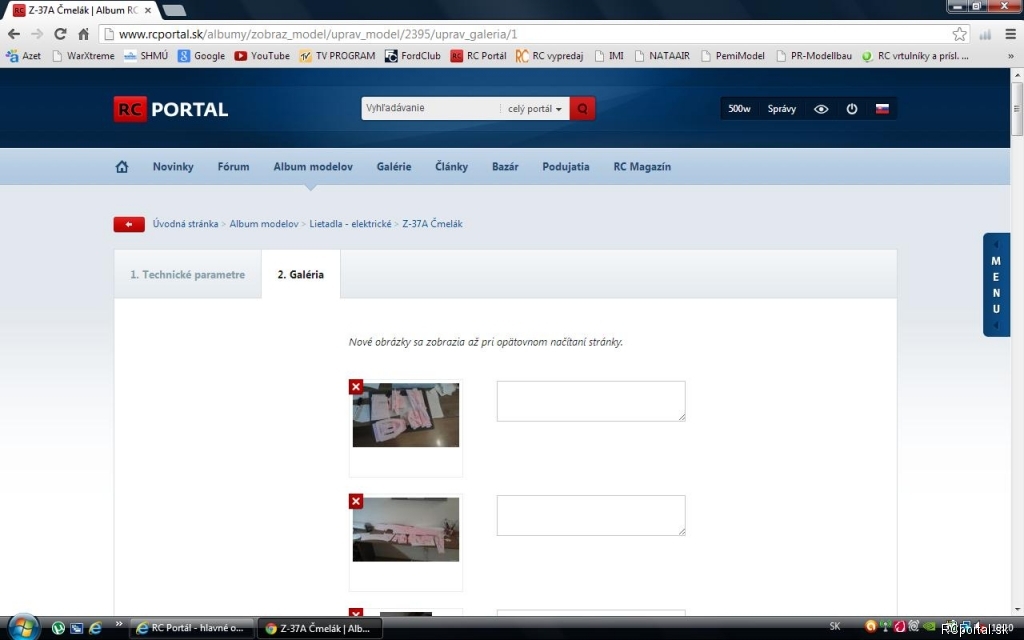Open the RC vrtuľníky bookmark
Viewport: 1024px width, 640px height.
[x=915, y=56]
